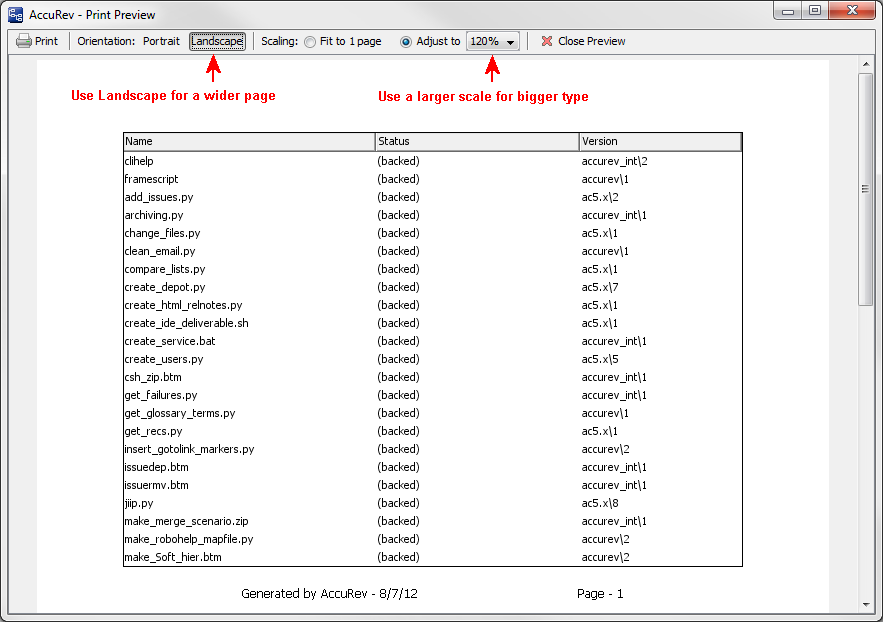The image size is (883, 622).
Task: Close the window with the red X button
Action: click(x=853, y=10)
